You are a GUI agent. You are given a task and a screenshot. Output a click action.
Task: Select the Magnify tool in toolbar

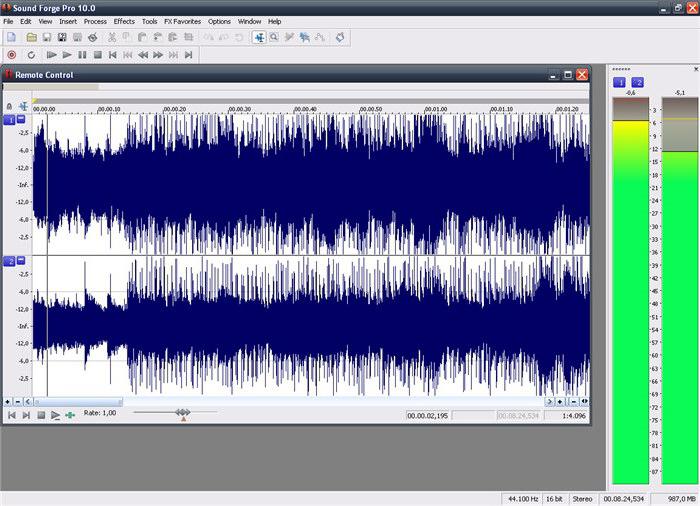click(274, 37)
